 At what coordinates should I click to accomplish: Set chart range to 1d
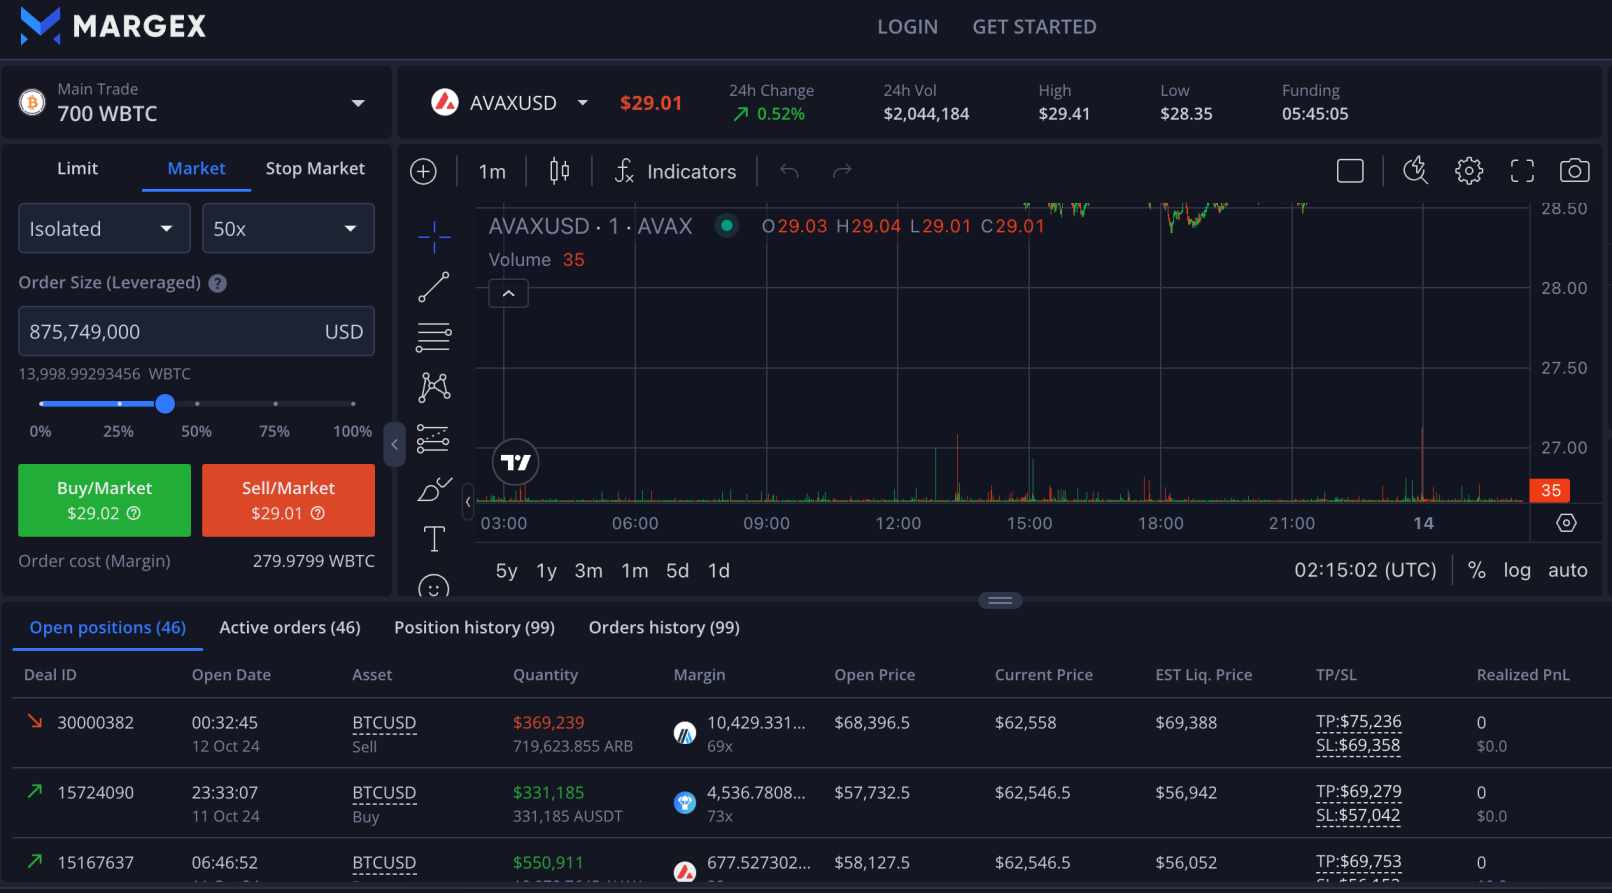pyautogui.click(x=719, y=570)
